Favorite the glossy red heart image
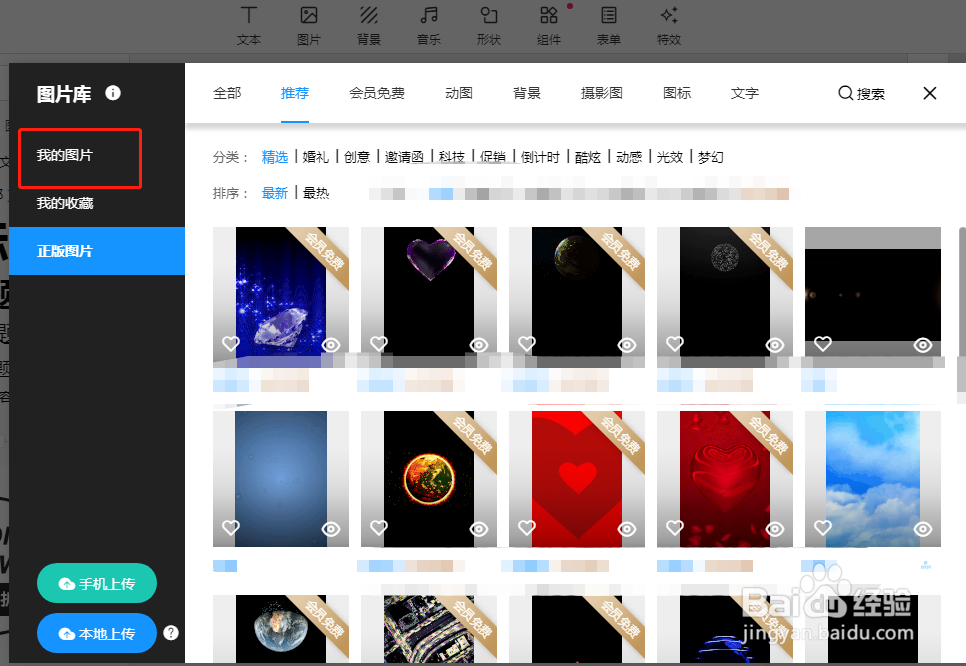 click(675, 527)
